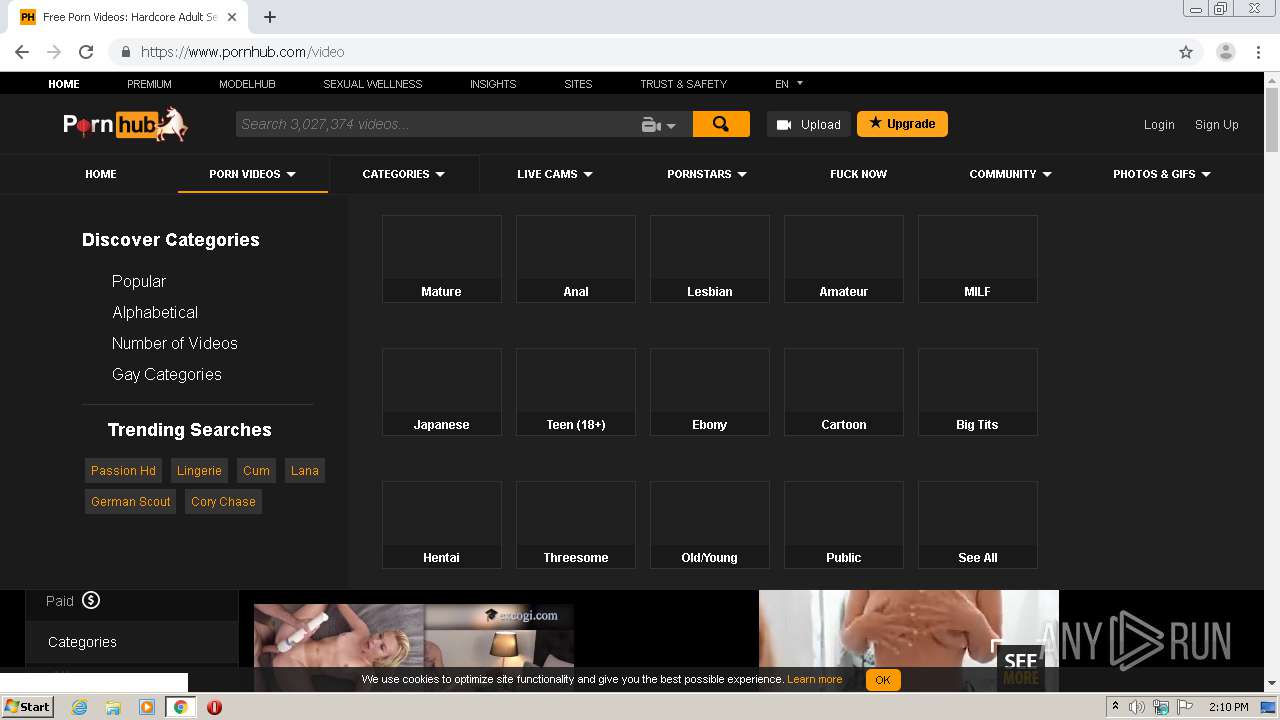This screenshot has height=720, width=1280.
Task: Open the TRUST & SAFETY link
Action: point(683,84)
